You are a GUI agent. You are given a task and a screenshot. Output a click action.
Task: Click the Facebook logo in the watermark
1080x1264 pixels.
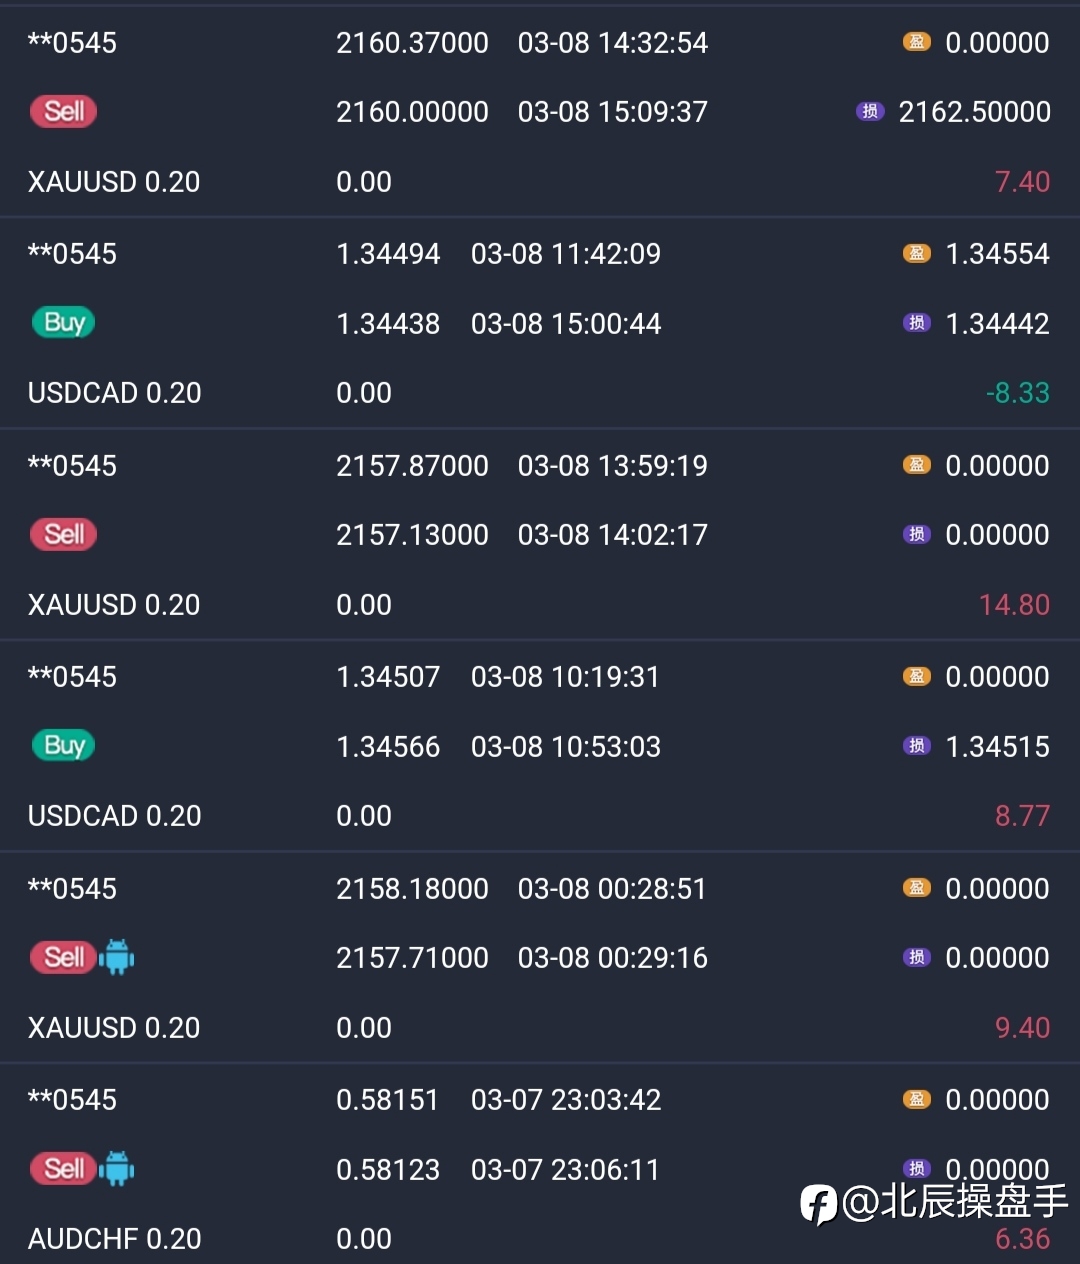(818, 1203)
